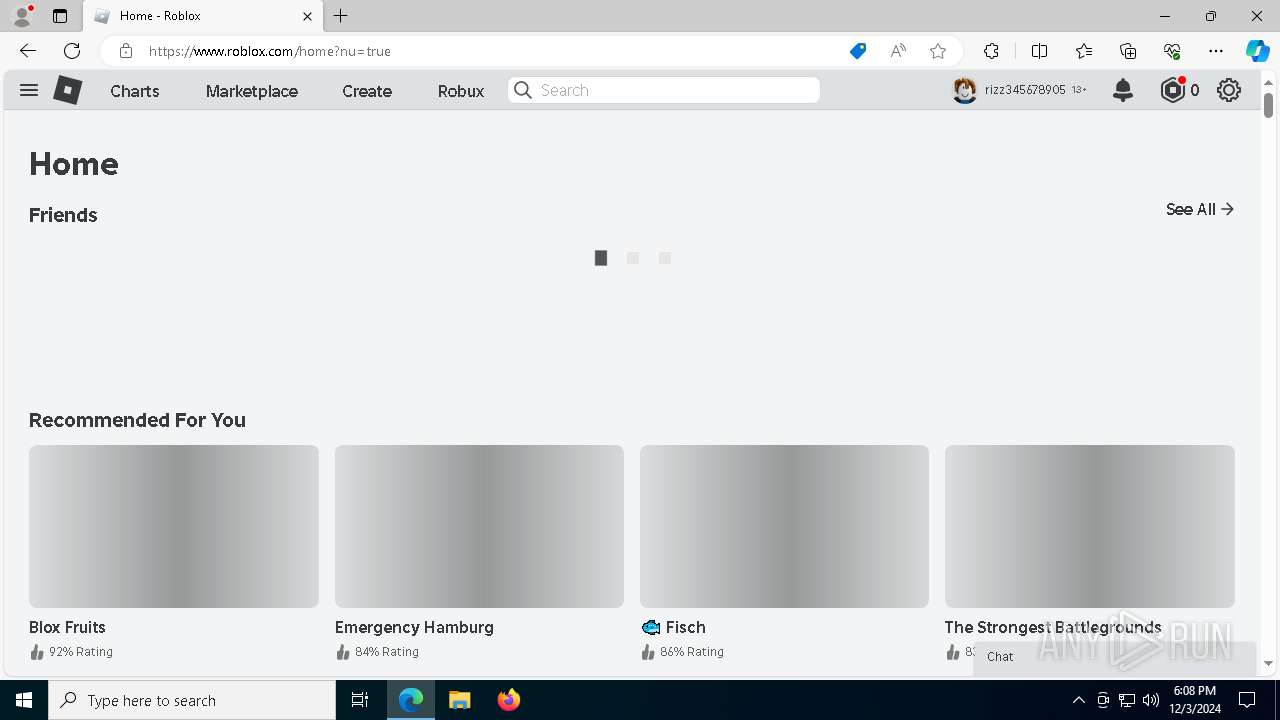
Task: Click the 86% Rating text
Action: [x=692, y=652]
